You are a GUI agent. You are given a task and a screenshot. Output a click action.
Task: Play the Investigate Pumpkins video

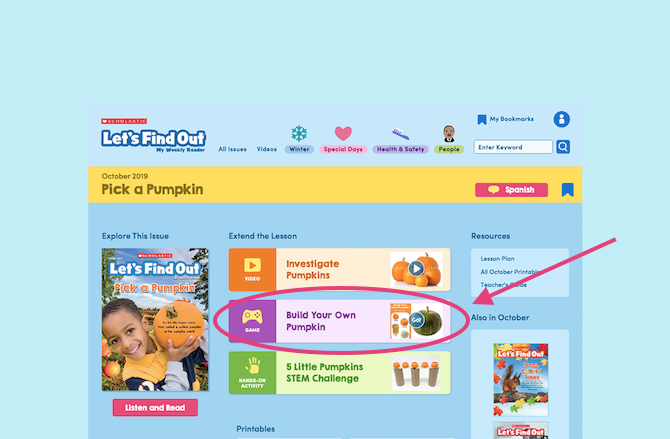(339, 270)
